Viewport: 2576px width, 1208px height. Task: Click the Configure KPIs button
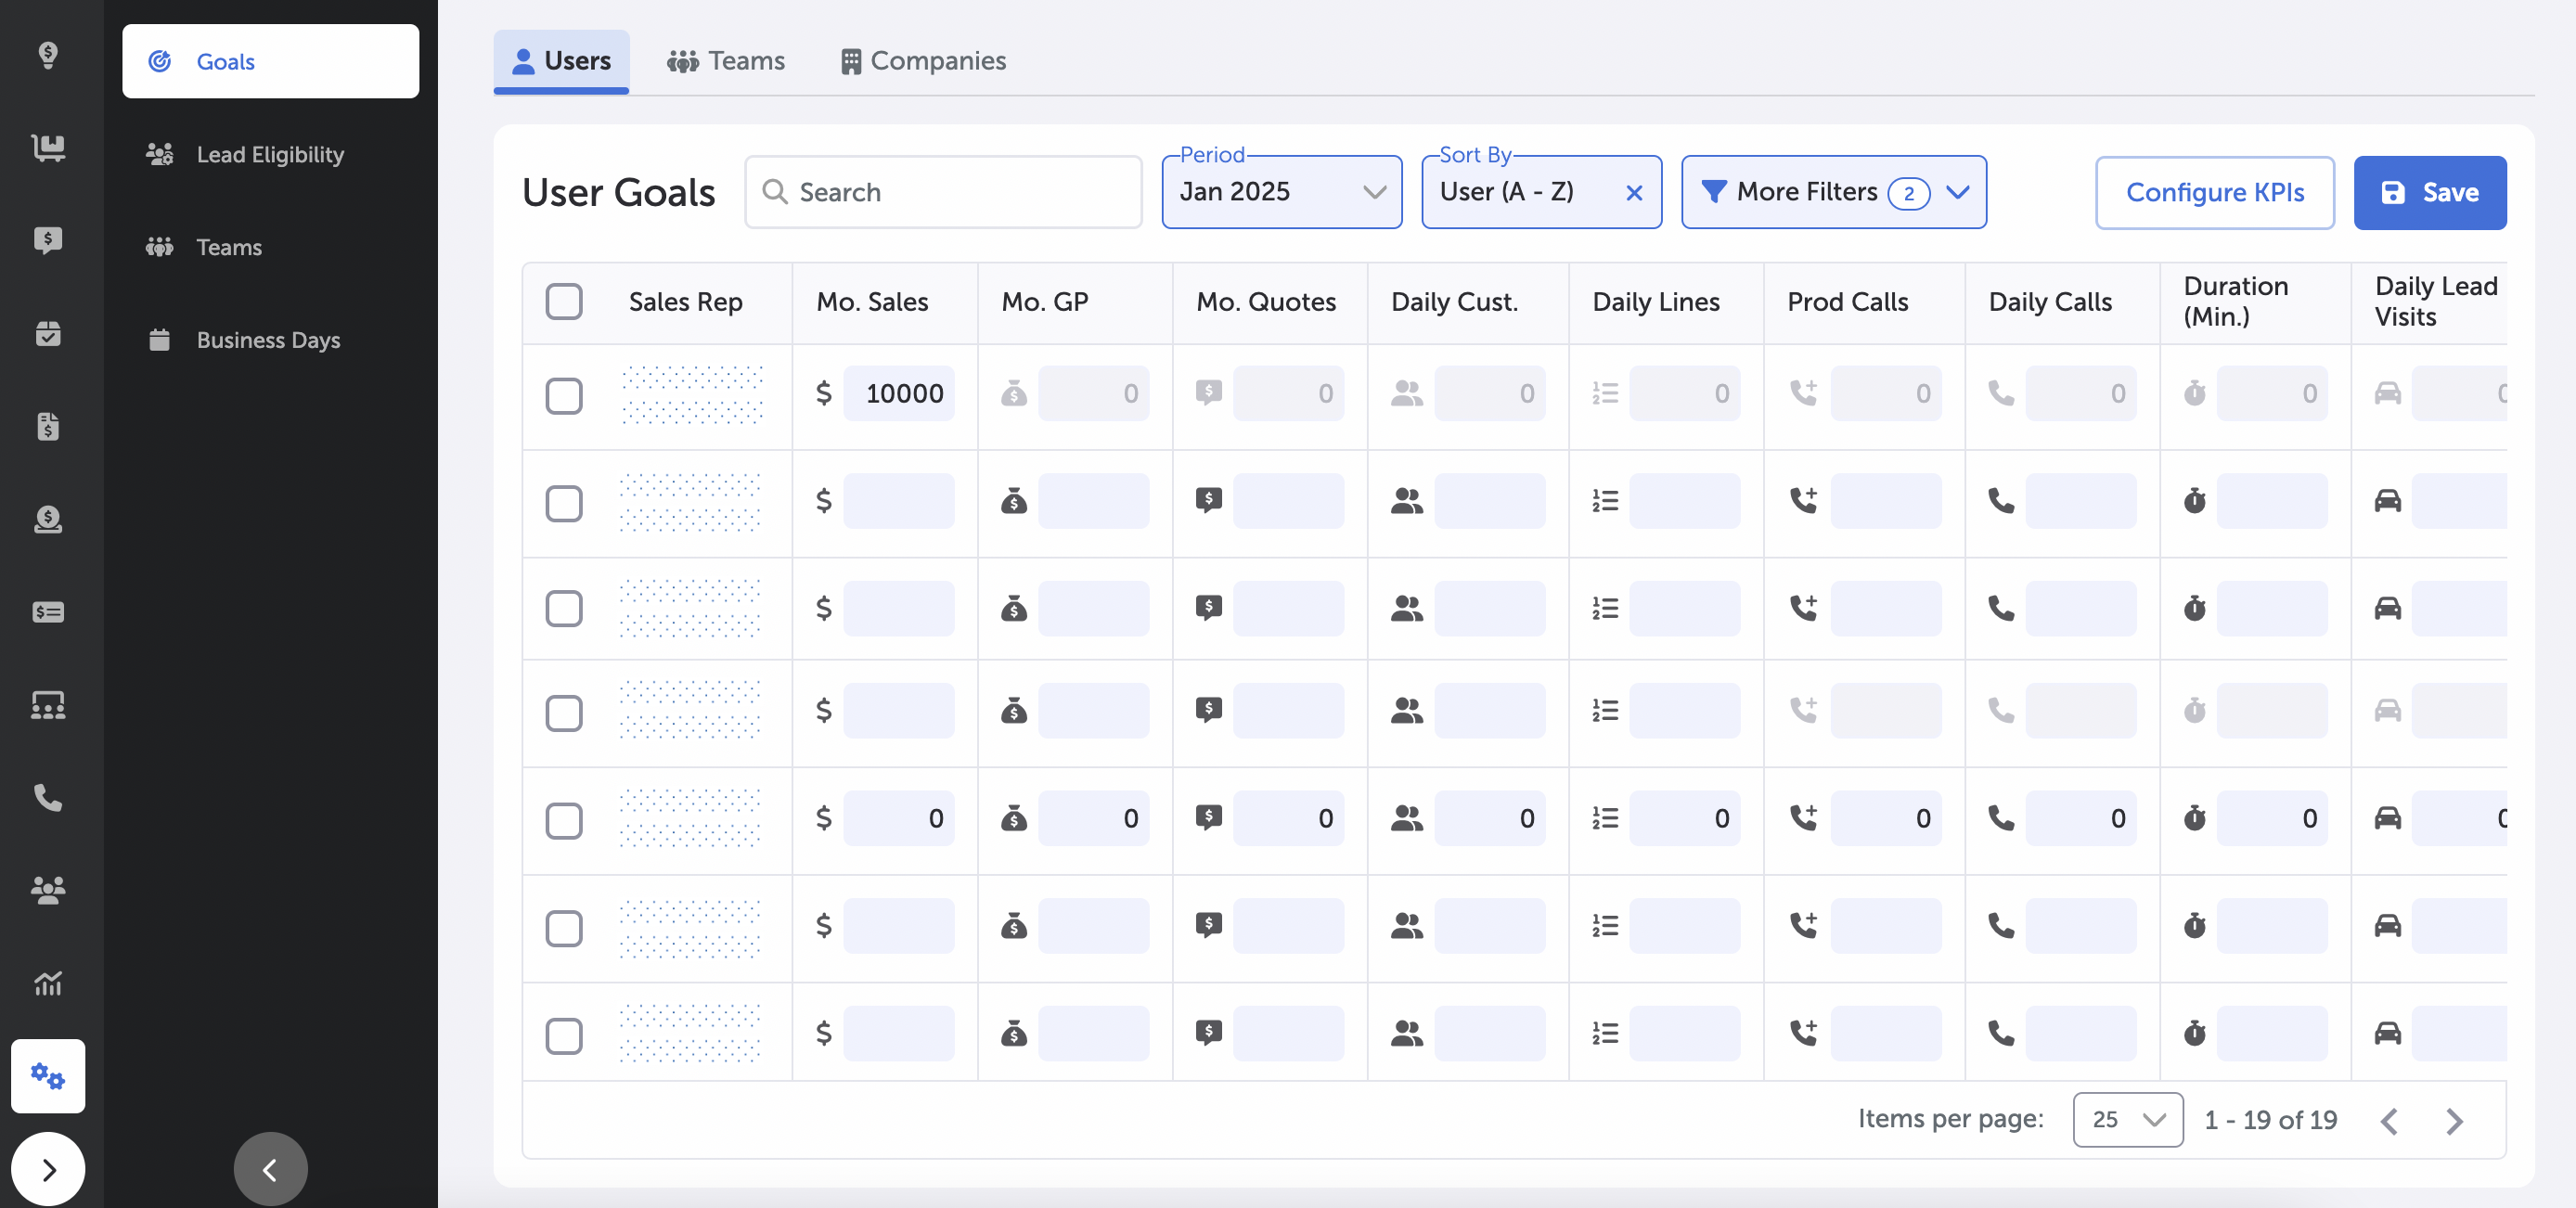click(x=2214, y=192)
